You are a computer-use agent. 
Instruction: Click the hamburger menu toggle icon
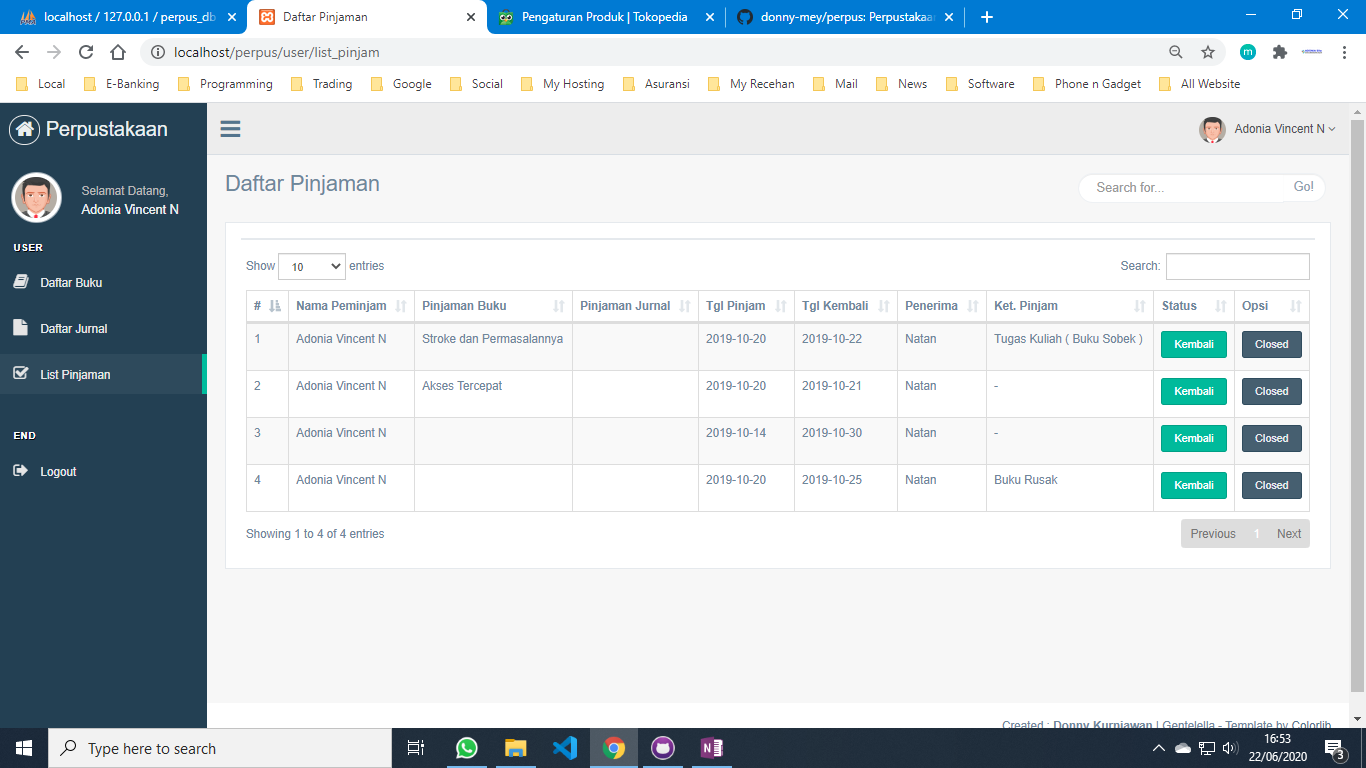(x=231, y=129)
